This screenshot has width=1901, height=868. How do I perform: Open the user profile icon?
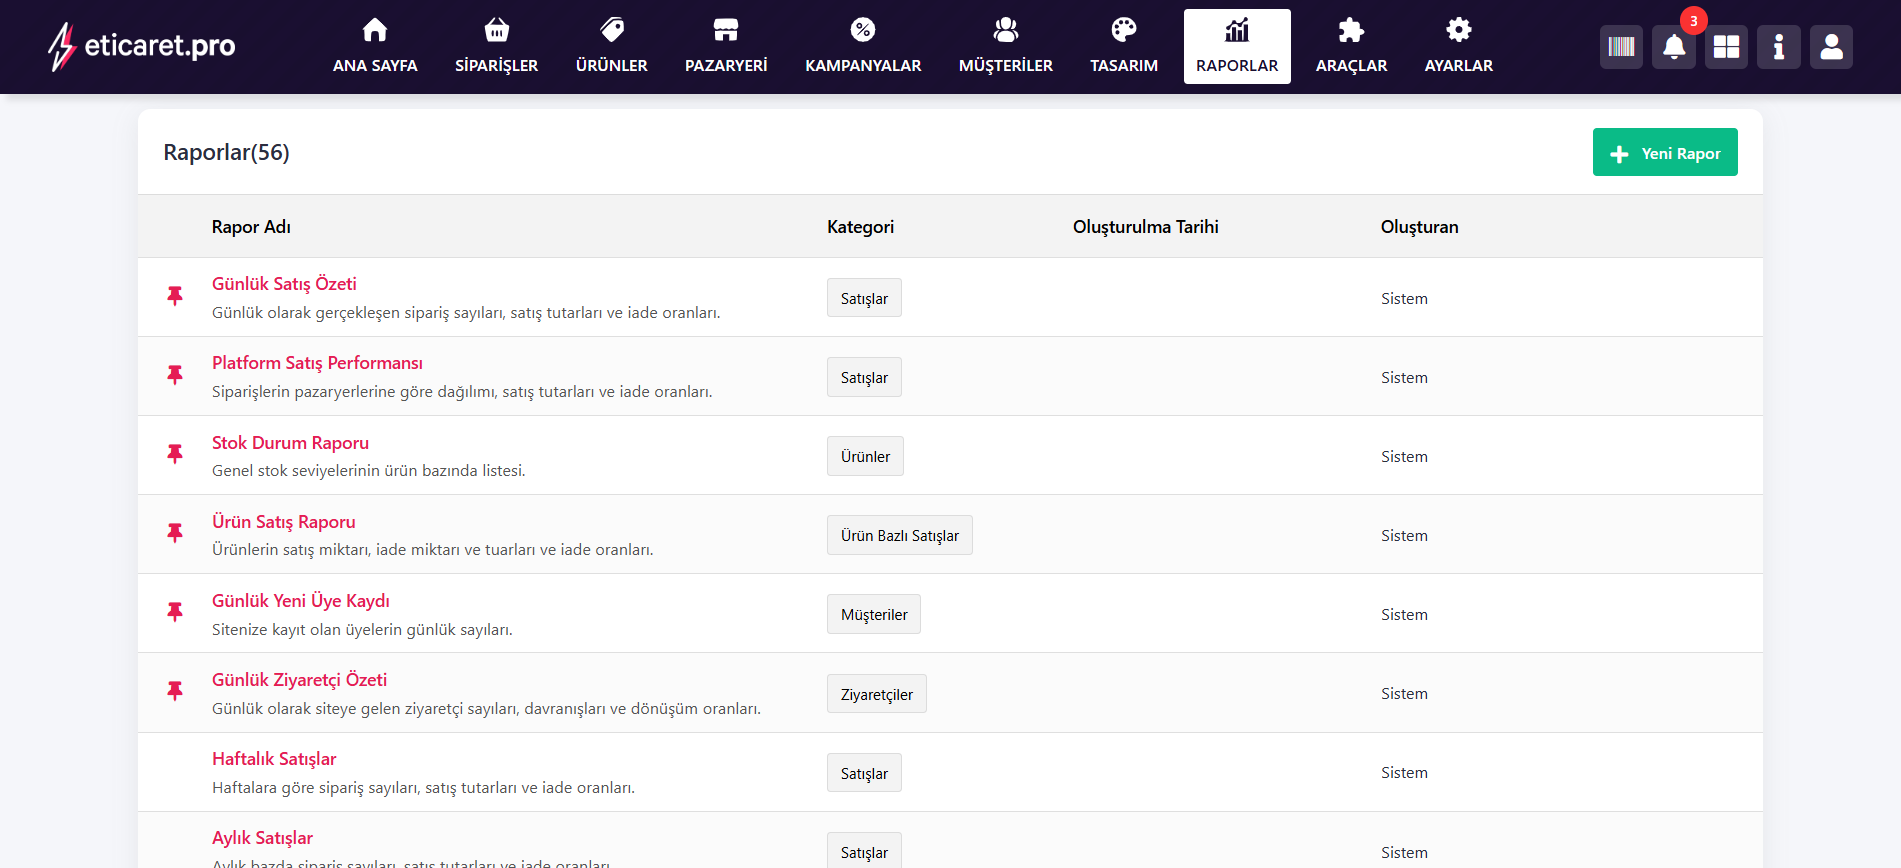coord(1831,47)
